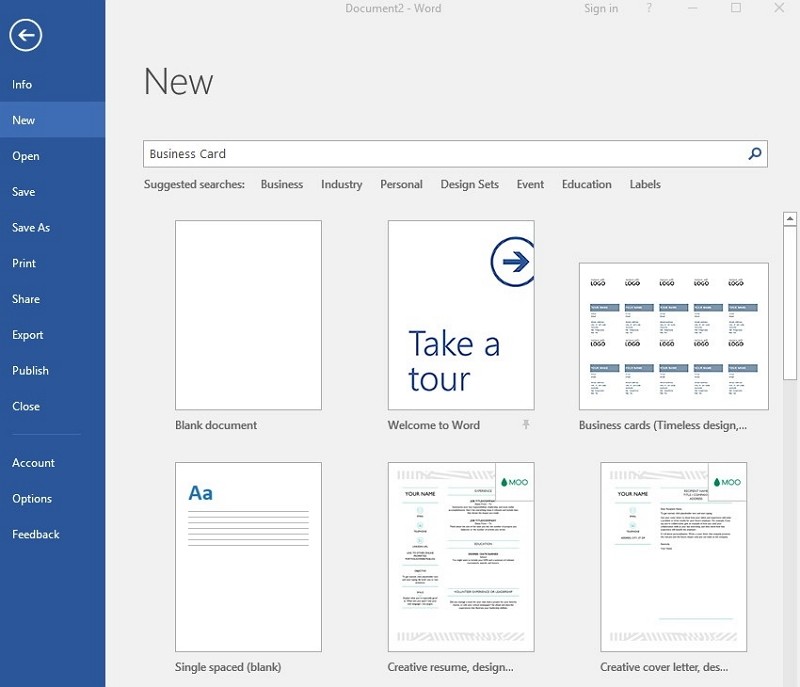
Task: Click the Help question mark icon
Action: (649, 8)
